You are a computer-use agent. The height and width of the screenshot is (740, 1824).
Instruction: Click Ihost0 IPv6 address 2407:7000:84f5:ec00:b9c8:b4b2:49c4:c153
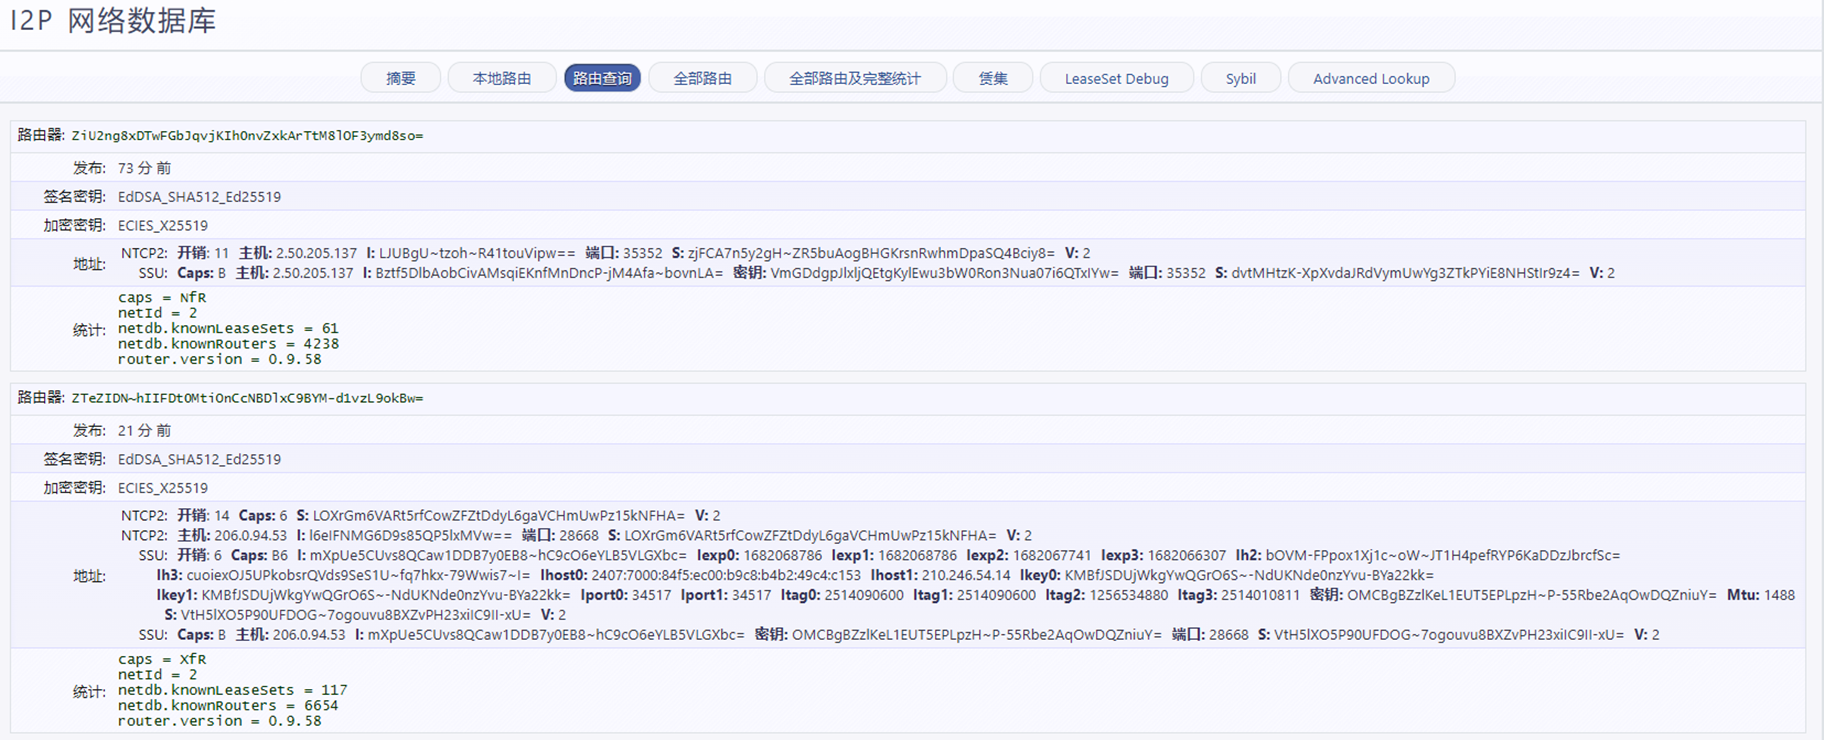point(726,575)
